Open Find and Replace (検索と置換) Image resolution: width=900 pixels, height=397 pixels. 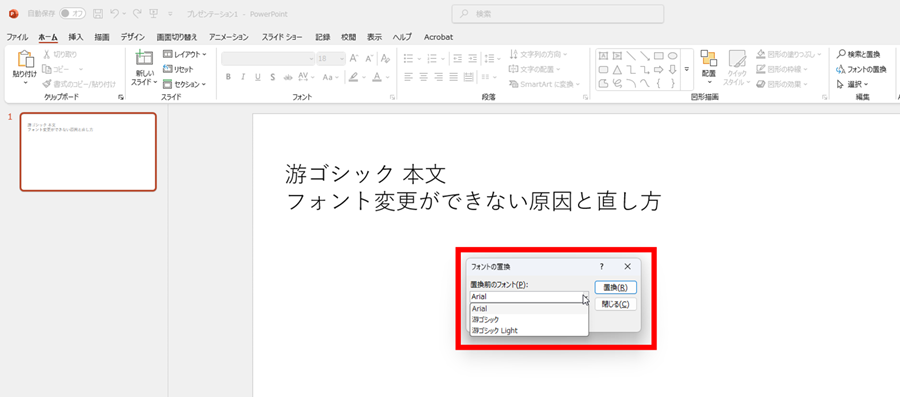point(859,55)
